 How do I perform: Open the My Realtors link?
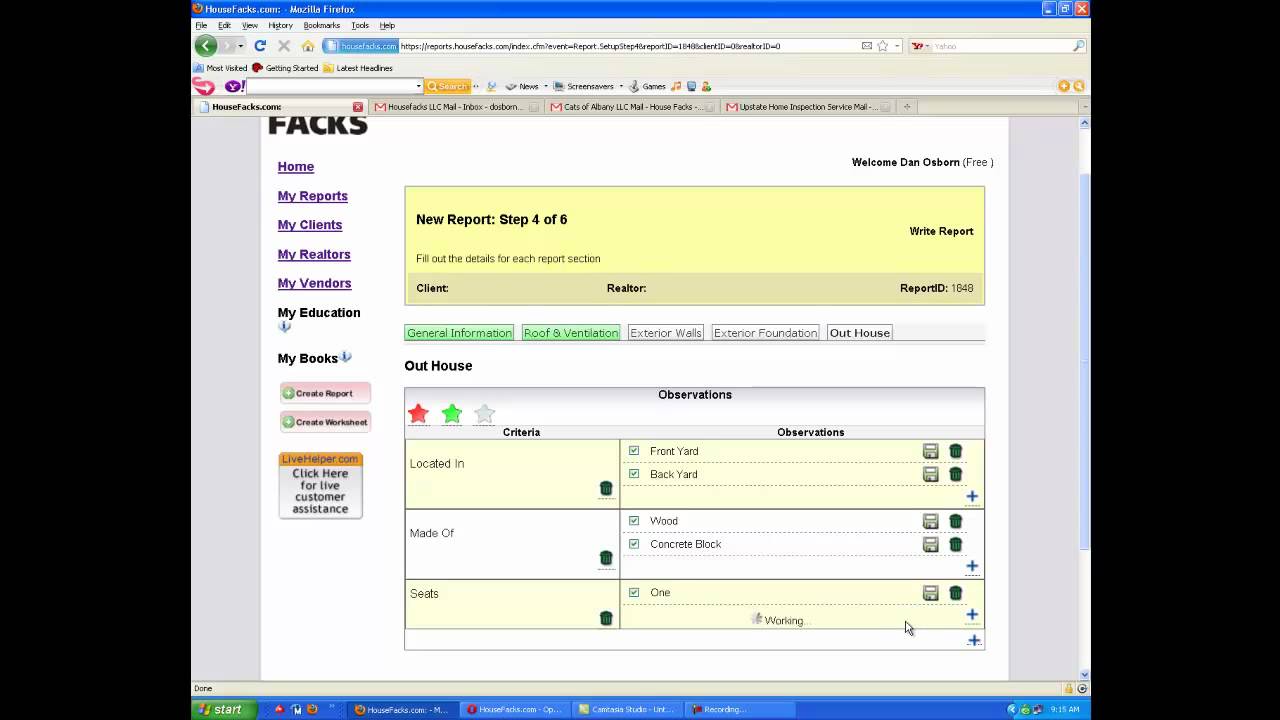point(314,254)
